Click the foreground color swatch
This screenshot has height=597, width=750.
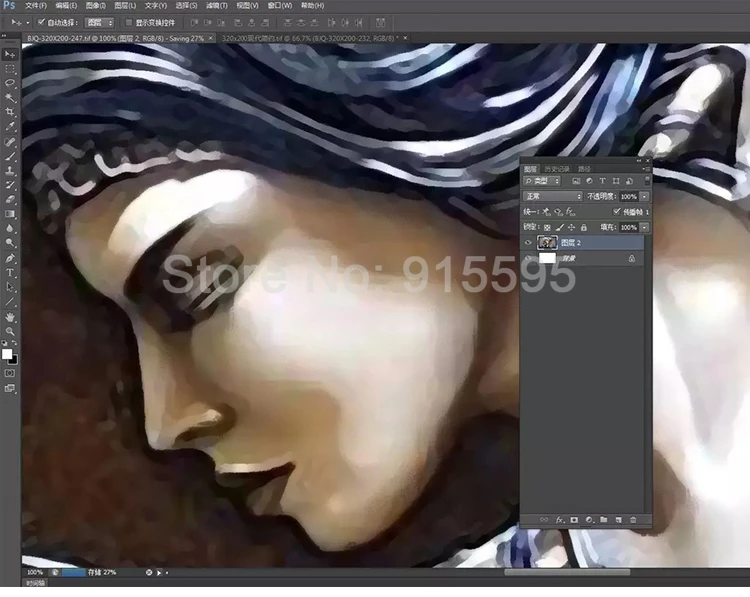tap(7, 354)
